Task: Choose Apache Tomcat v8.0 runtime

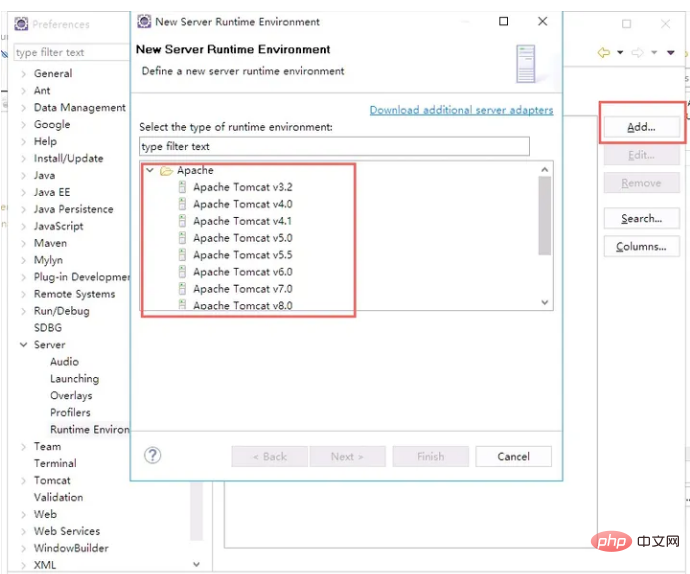Action: click(x=242, y=305)
